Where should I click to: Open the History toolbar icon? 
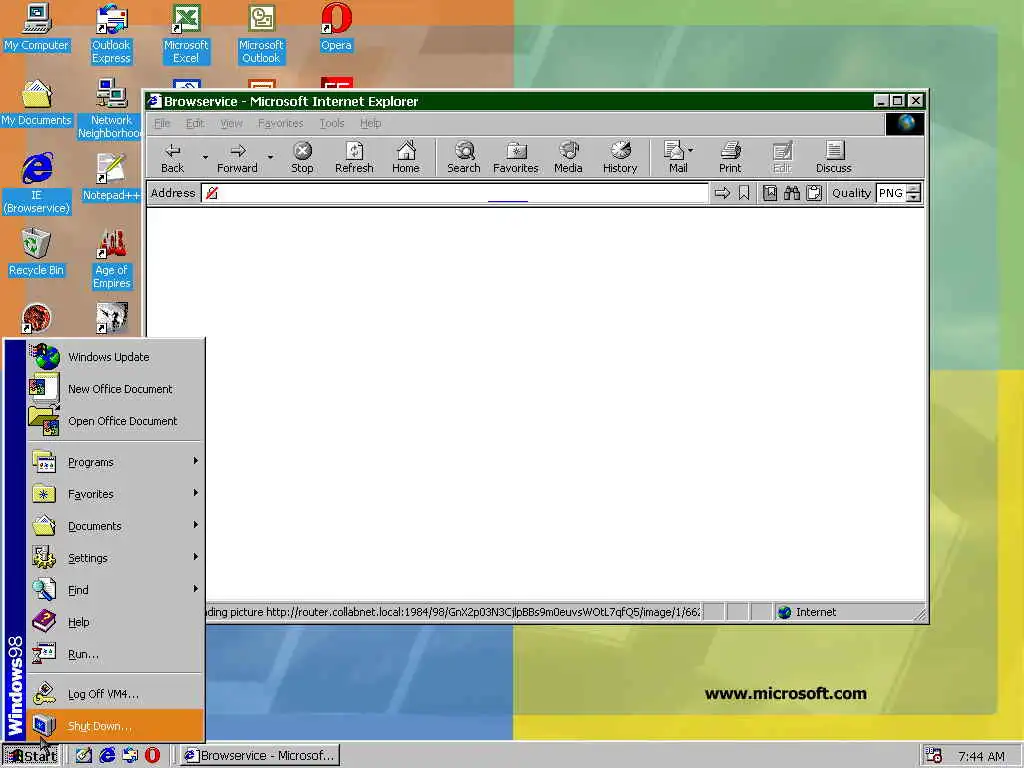620,158
